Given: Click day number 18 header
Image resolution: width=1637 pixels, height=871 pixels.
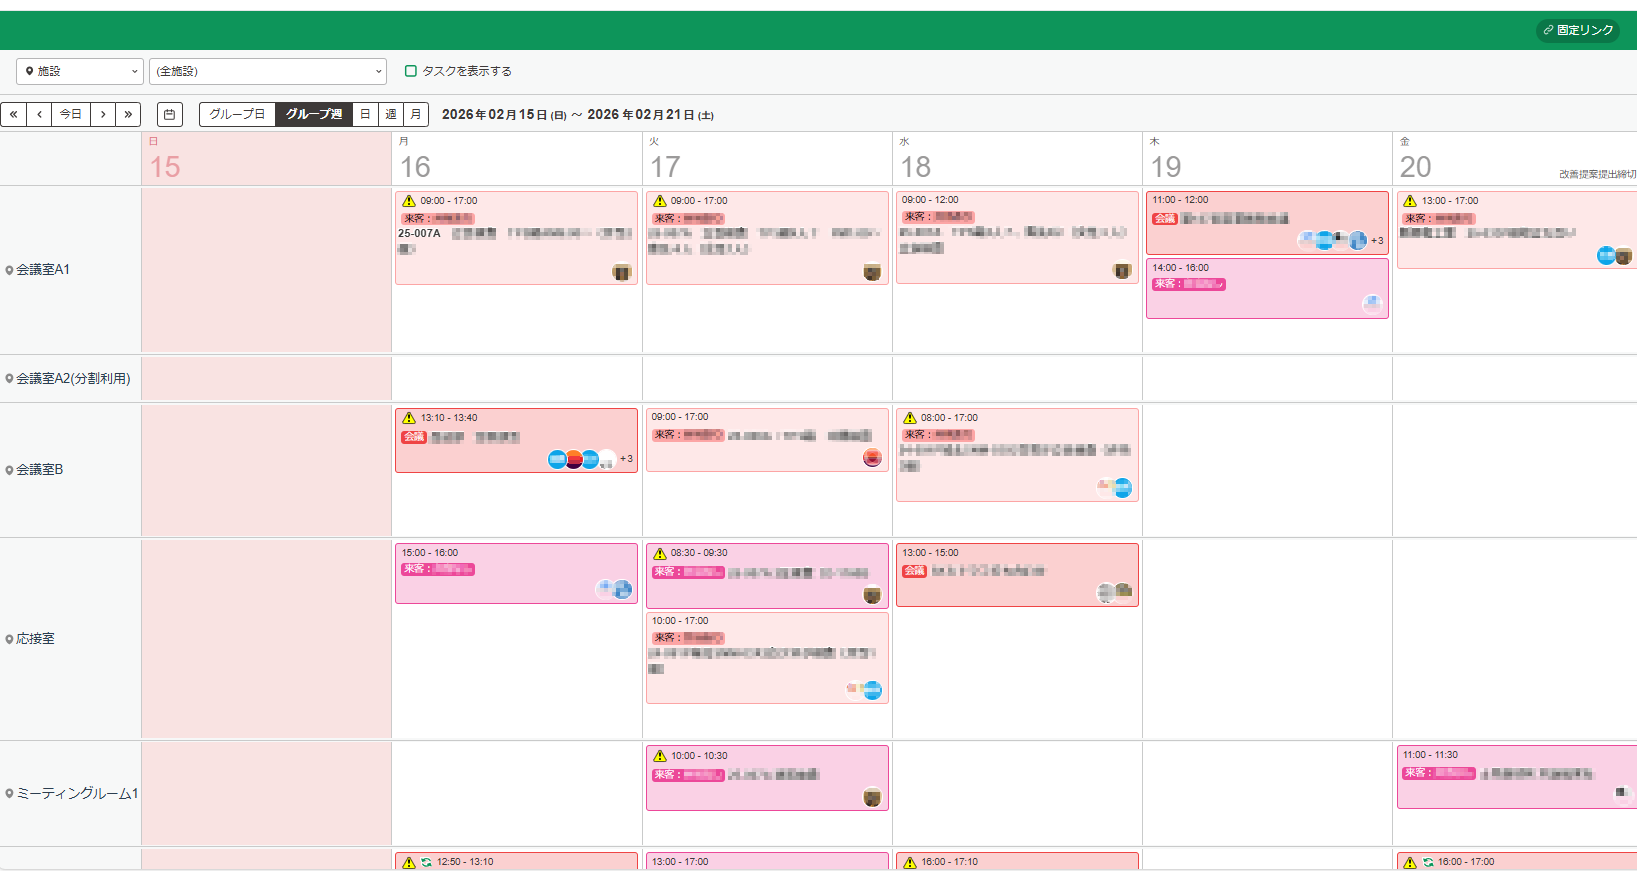Looking at the screenshot, I should point(915,166).
